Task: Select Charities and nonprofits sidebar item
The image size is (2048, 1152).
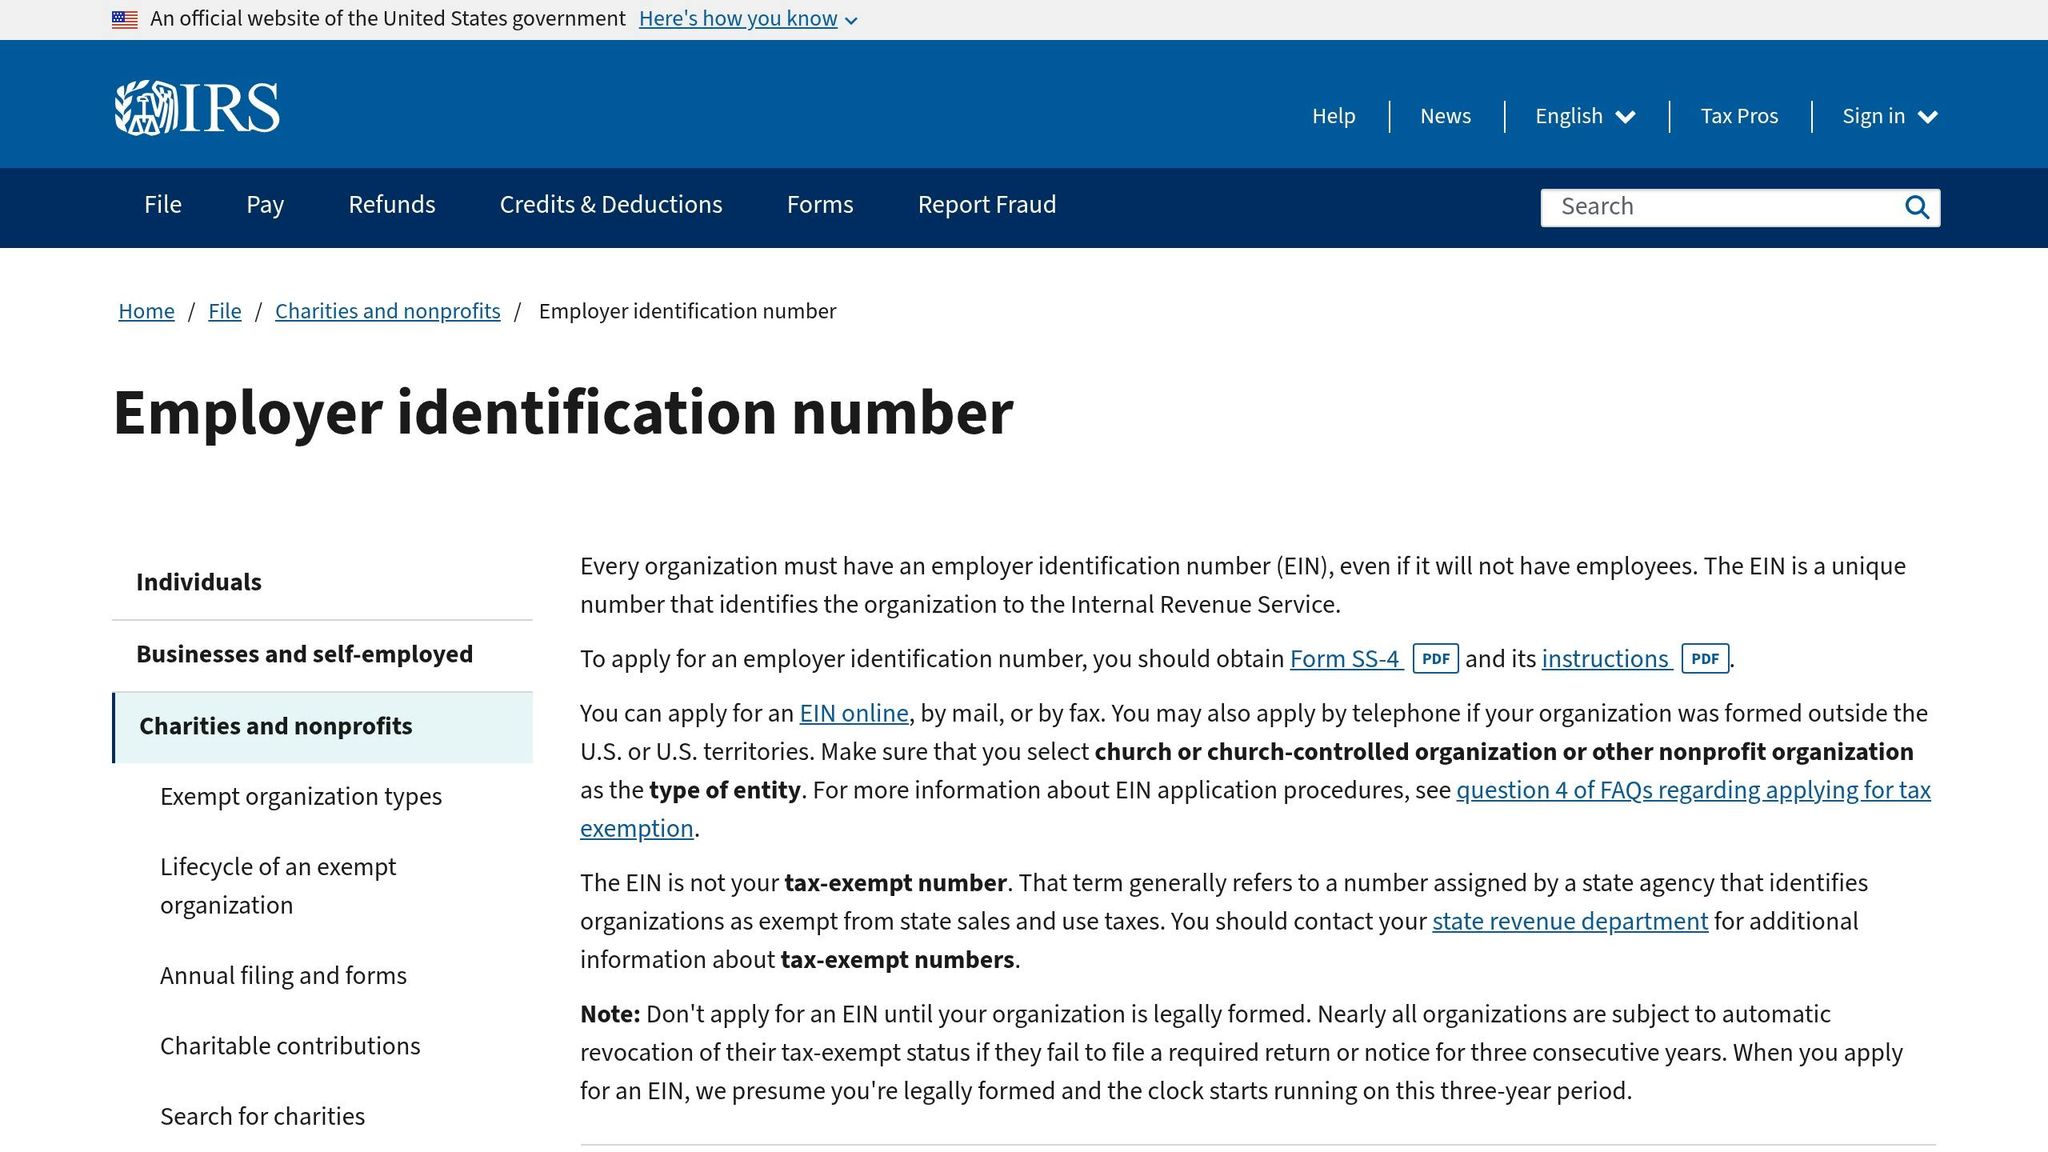Action: tap(322, 727)
